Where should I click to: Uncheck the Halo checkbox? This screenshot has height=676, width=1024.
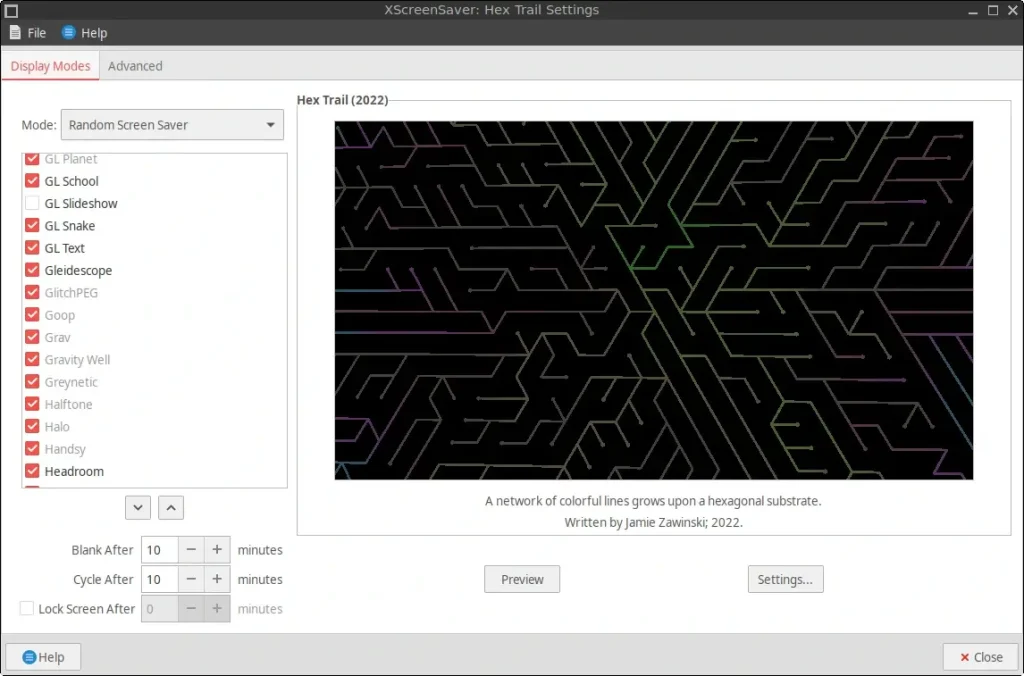coord(32,425)
